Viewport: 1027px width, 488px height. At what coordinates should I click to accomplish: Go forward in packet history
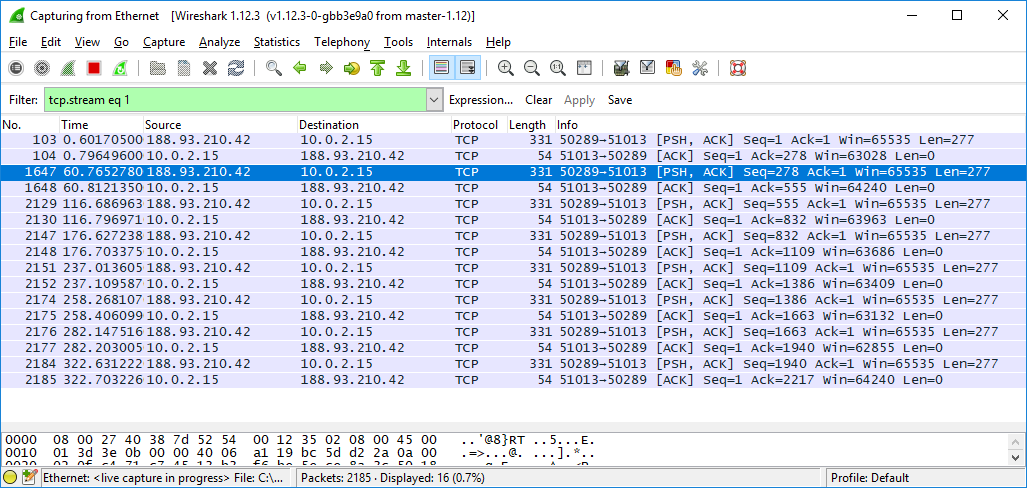(326, 67)
